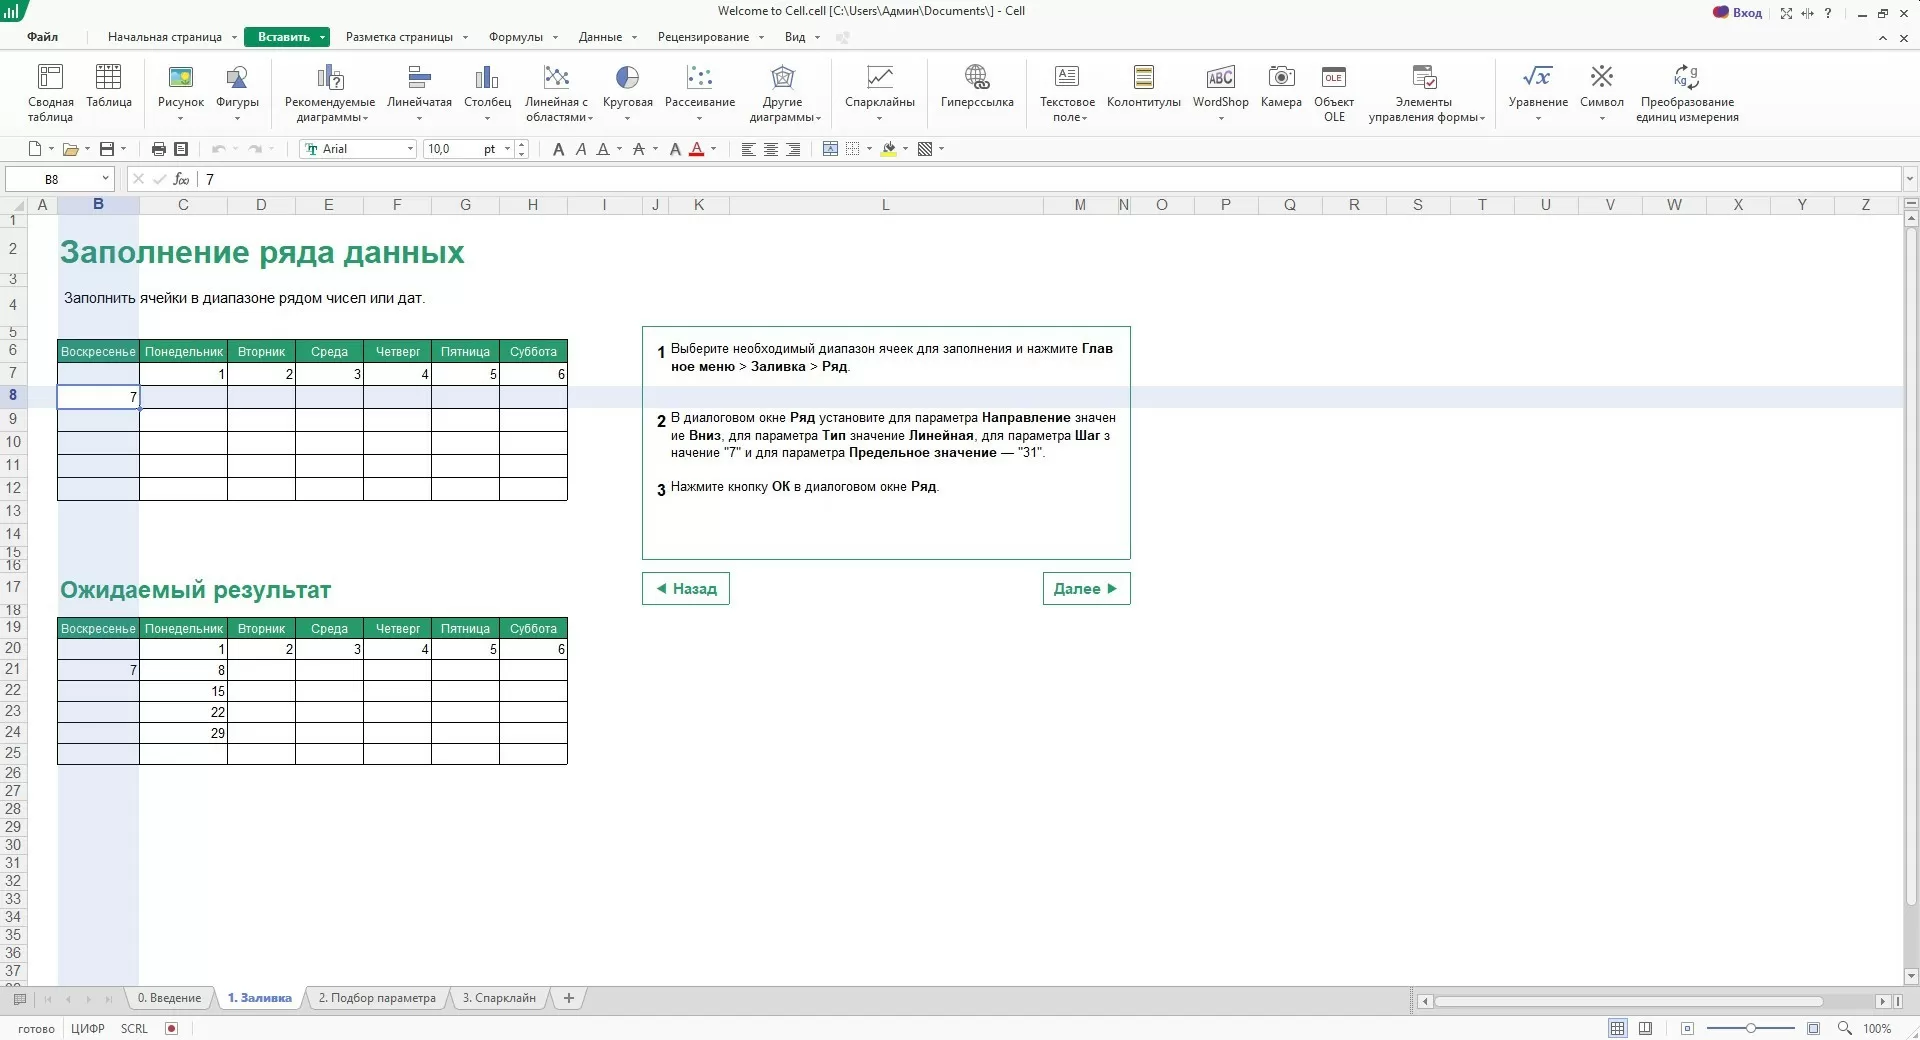The image size is (1920, 1040).
Task: Toggle italic text formatting
Action: pyautogui.click(x=581, y=149)
